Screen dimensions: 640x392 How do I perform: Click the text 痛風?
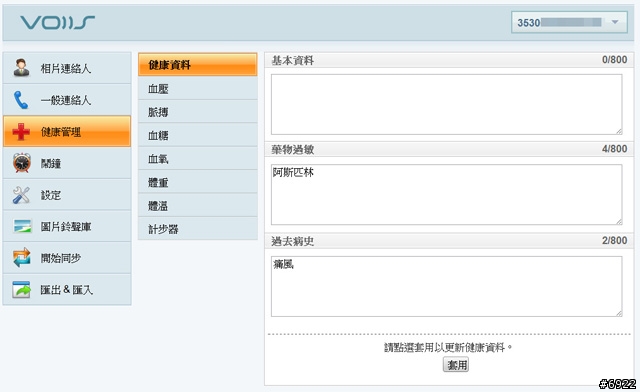283,265
